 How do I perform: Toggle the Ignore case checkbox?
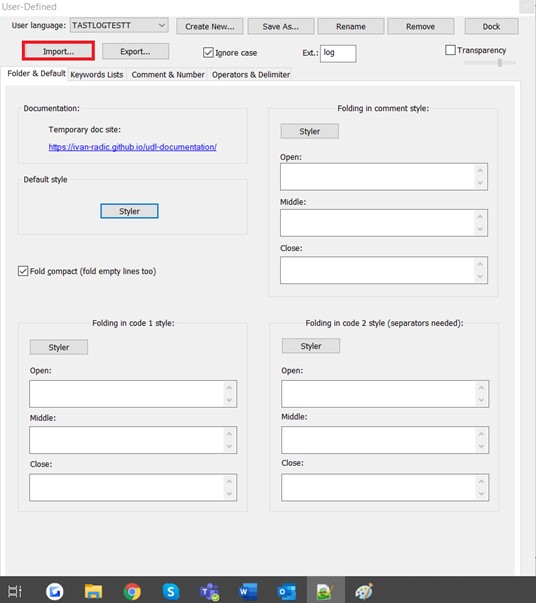click(x=208, y=53)
